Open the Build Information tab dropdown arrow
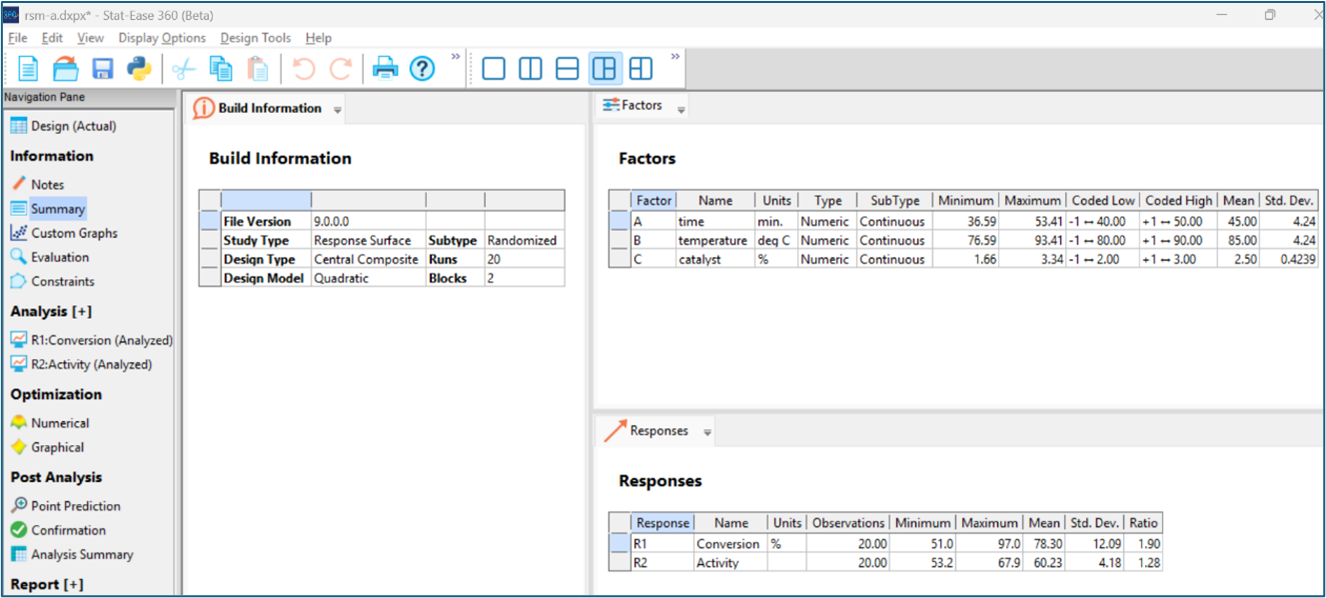The width and height of the screenshot is (1326, 598). (x=337, y=110)
